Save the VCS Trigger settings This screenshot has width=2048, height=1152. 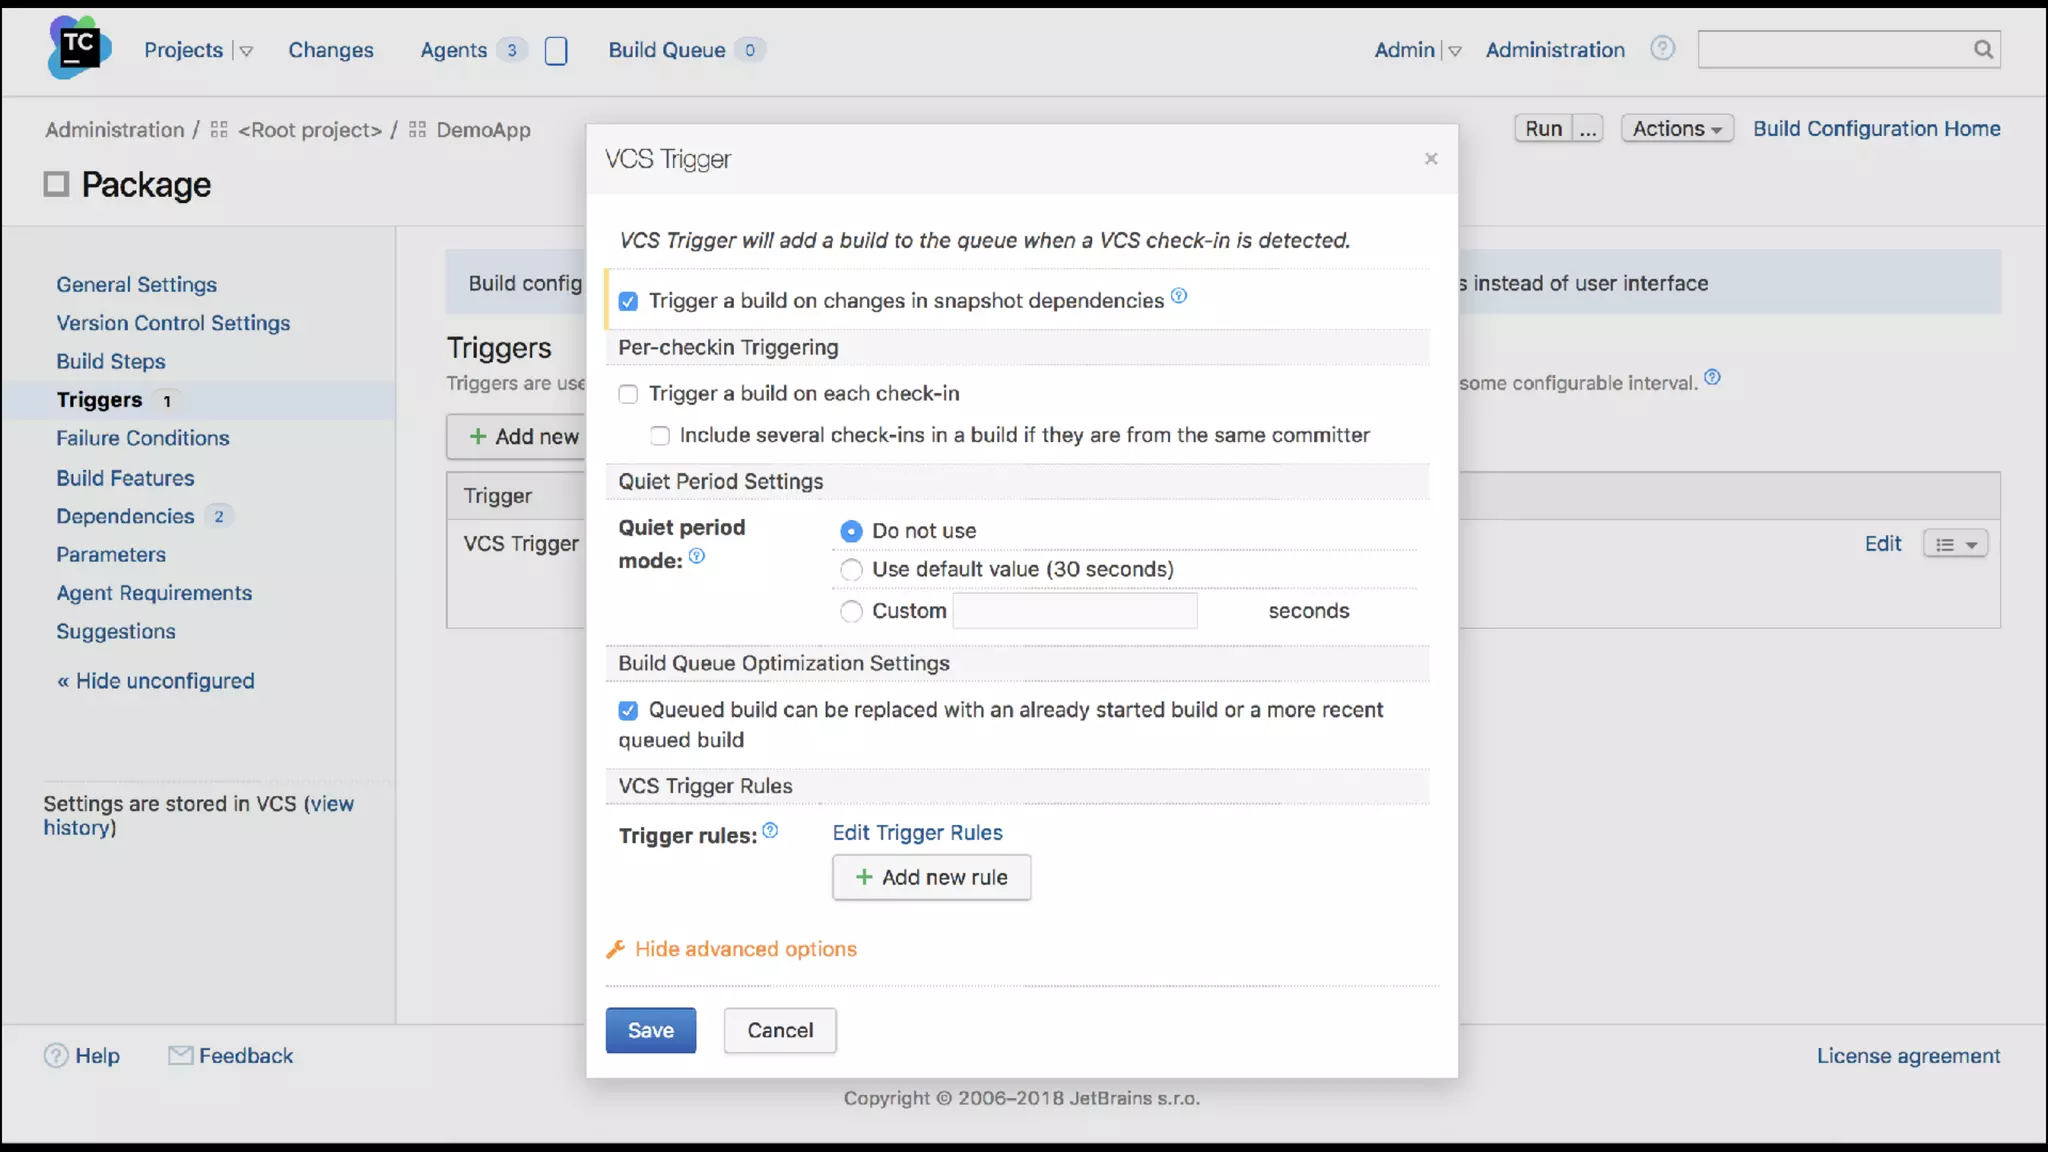point(650,1030)
